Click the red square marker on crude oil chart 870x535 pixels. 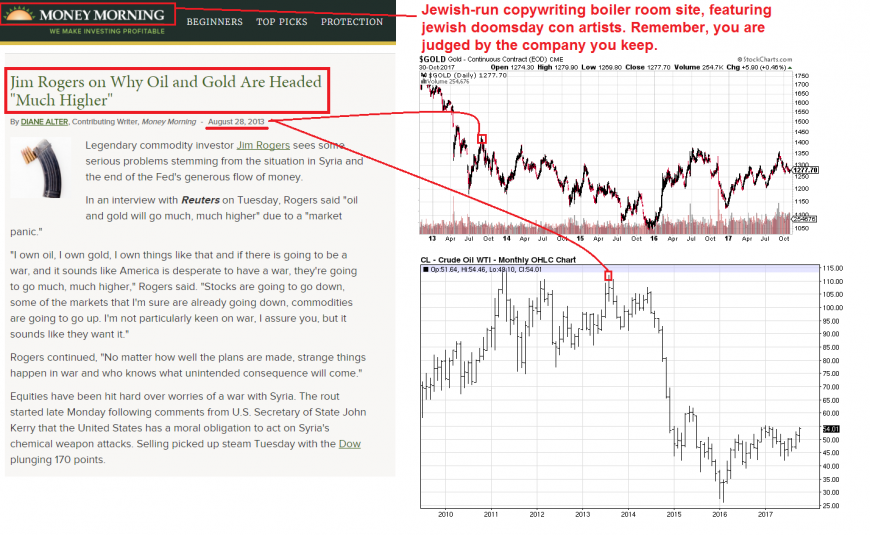tap(607, 275)
